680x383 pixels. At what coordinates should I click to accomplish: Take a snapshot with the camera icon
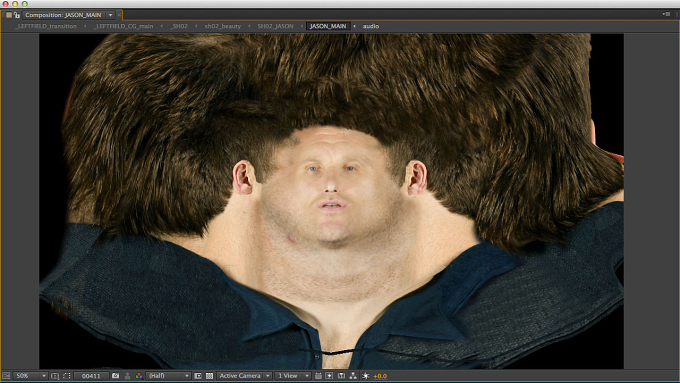tap(115, 376)
